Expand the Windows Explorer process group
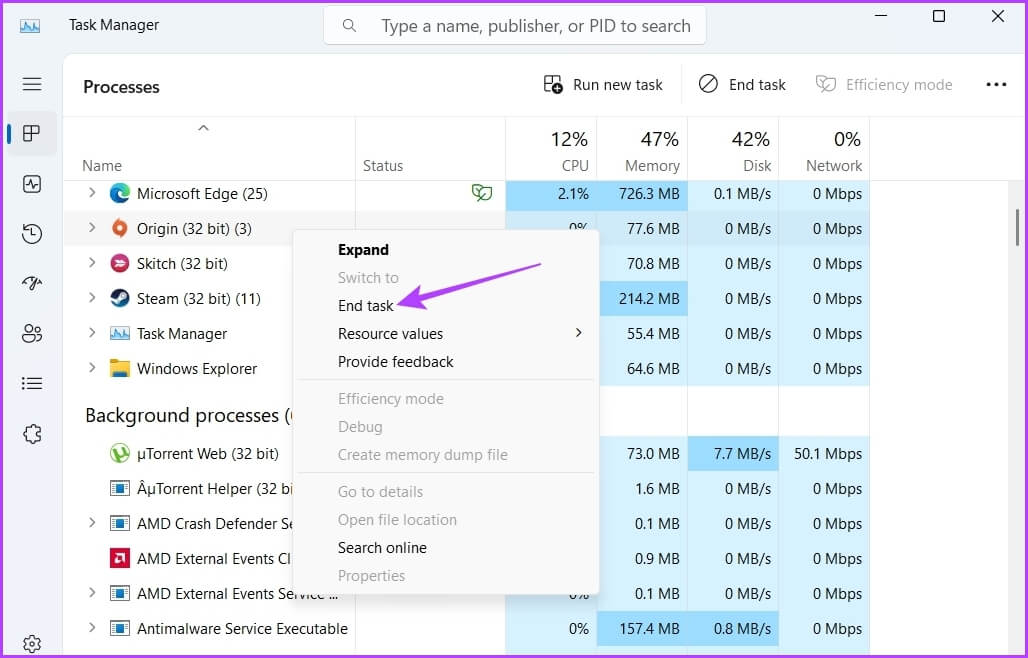The image size is (1028, 658). (x=92, y=368)
